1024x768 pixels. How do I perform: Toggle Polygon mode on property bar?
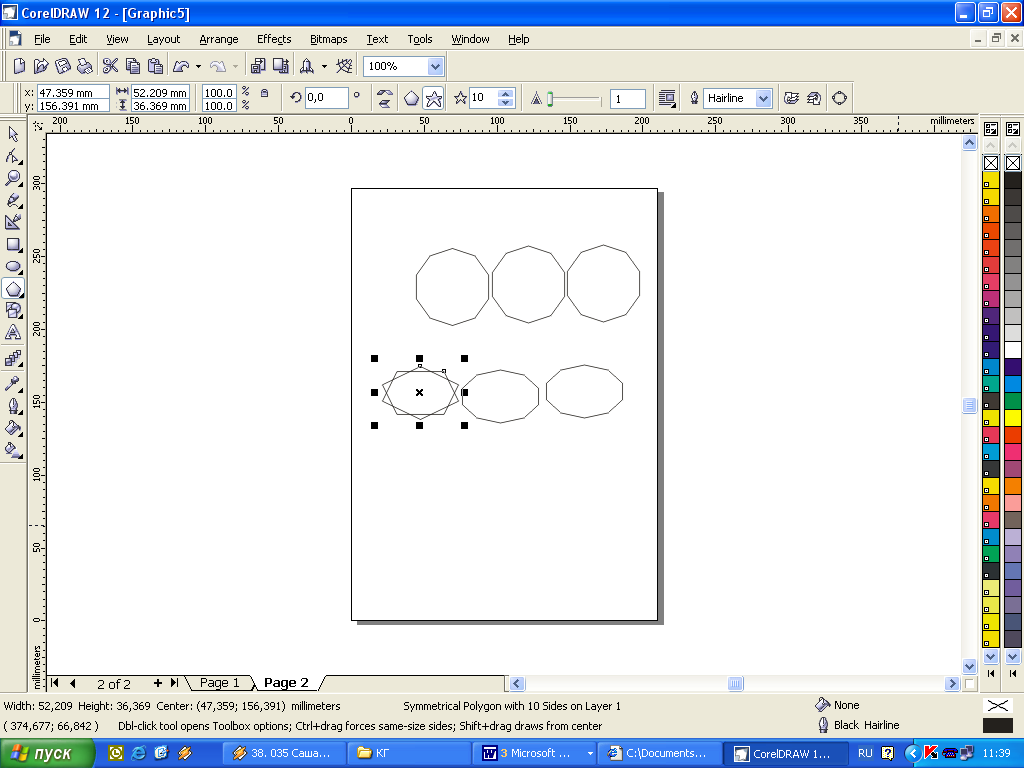coord(411,99)
